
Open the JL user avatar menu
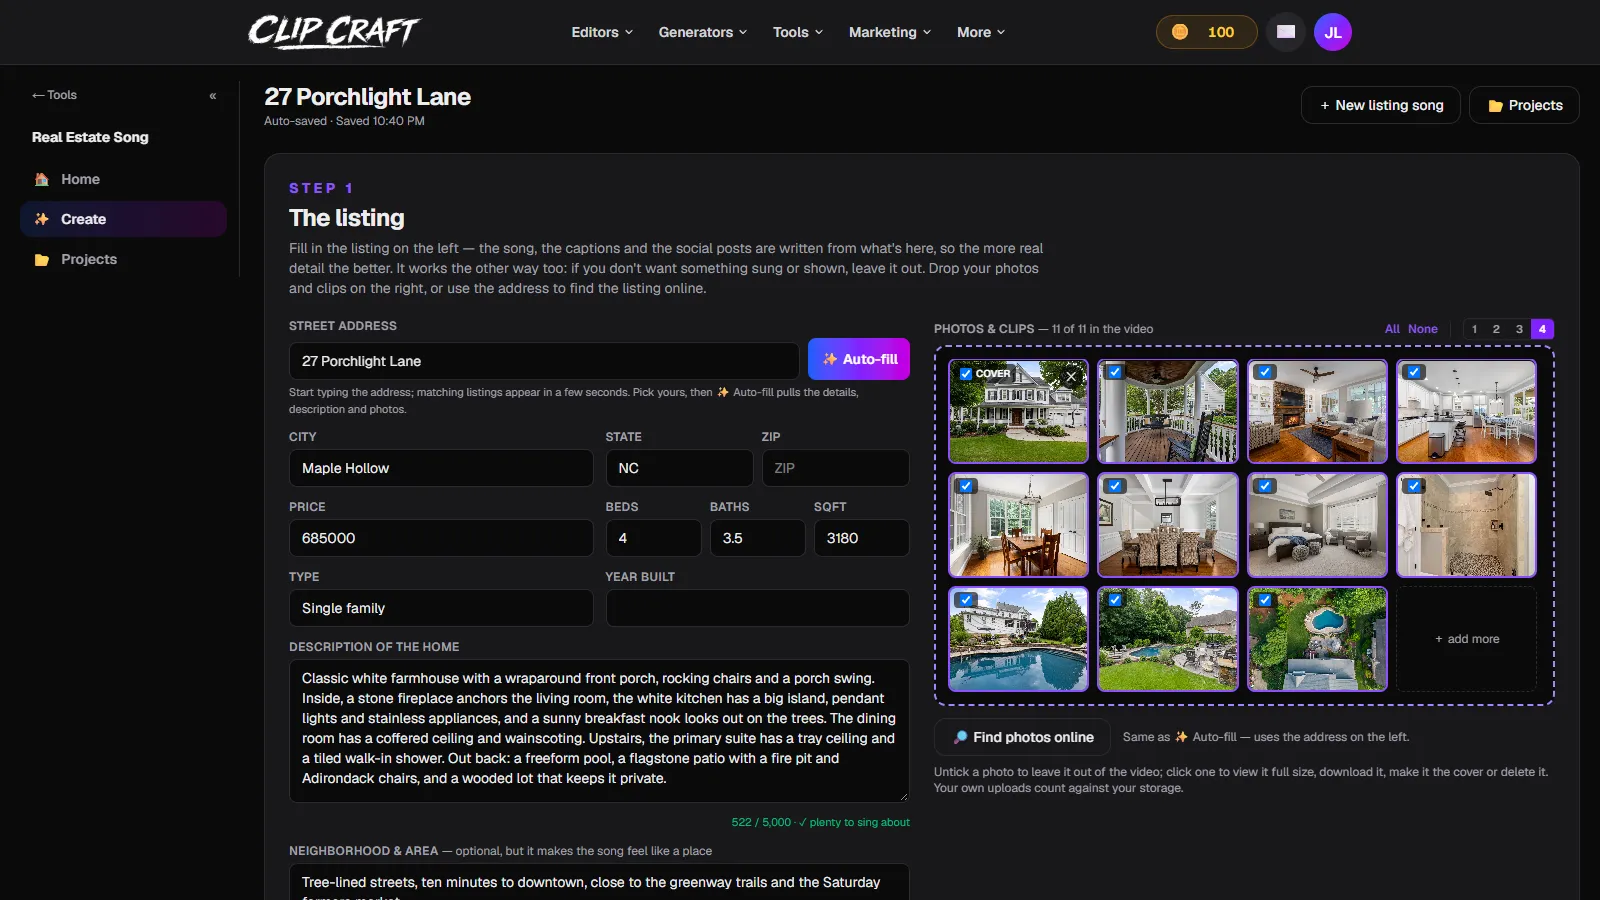(x=1333, y=32)
